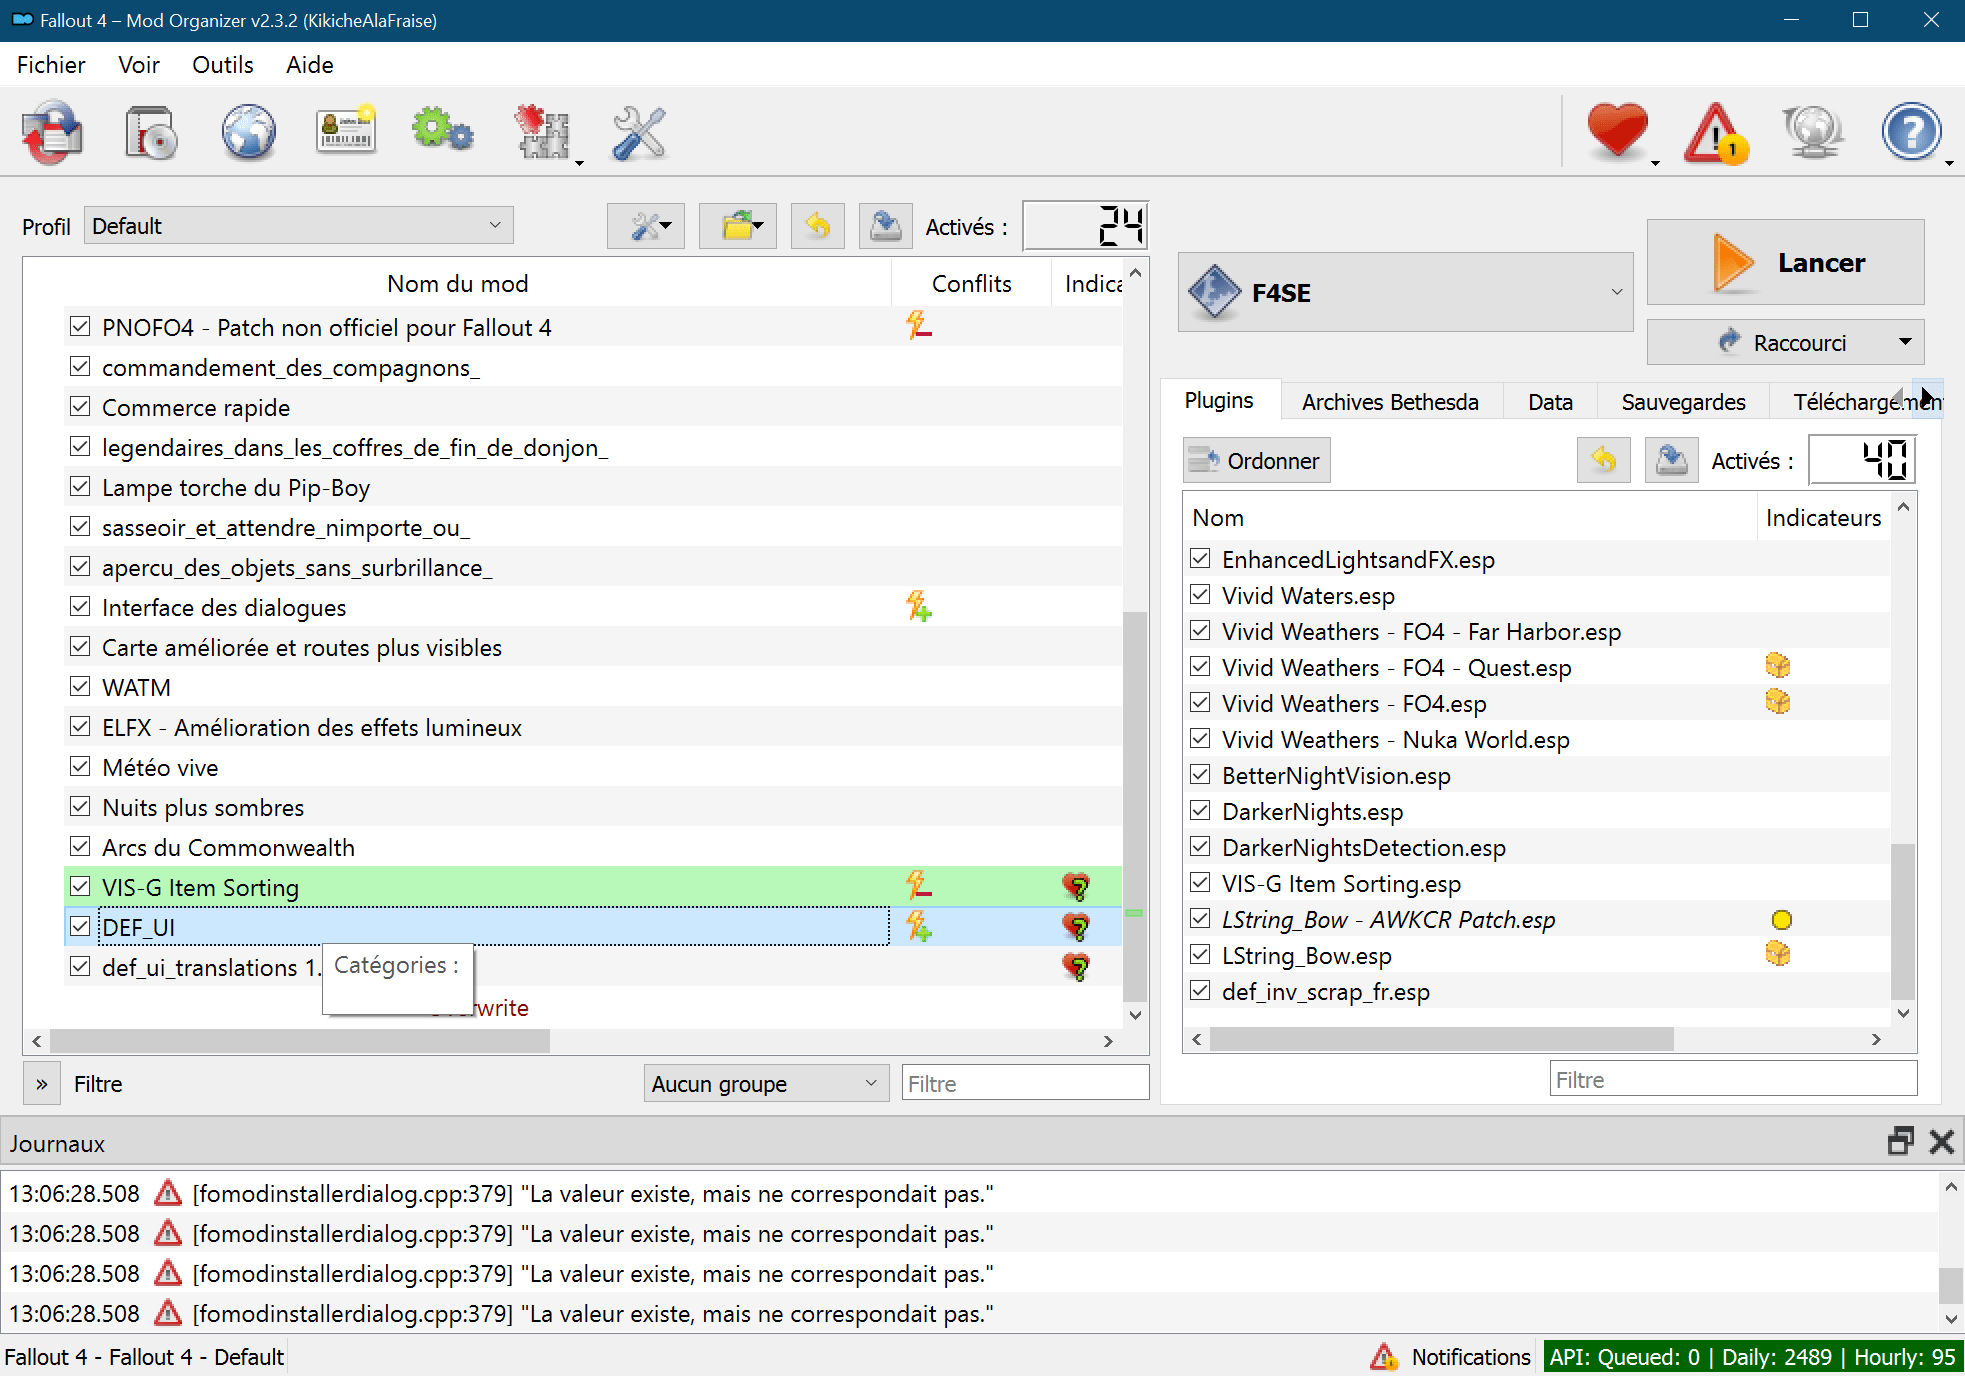Screen dimensions: 1965x1376
Task: Expand the filter panel chevron button
Action: pos(41,1083)
